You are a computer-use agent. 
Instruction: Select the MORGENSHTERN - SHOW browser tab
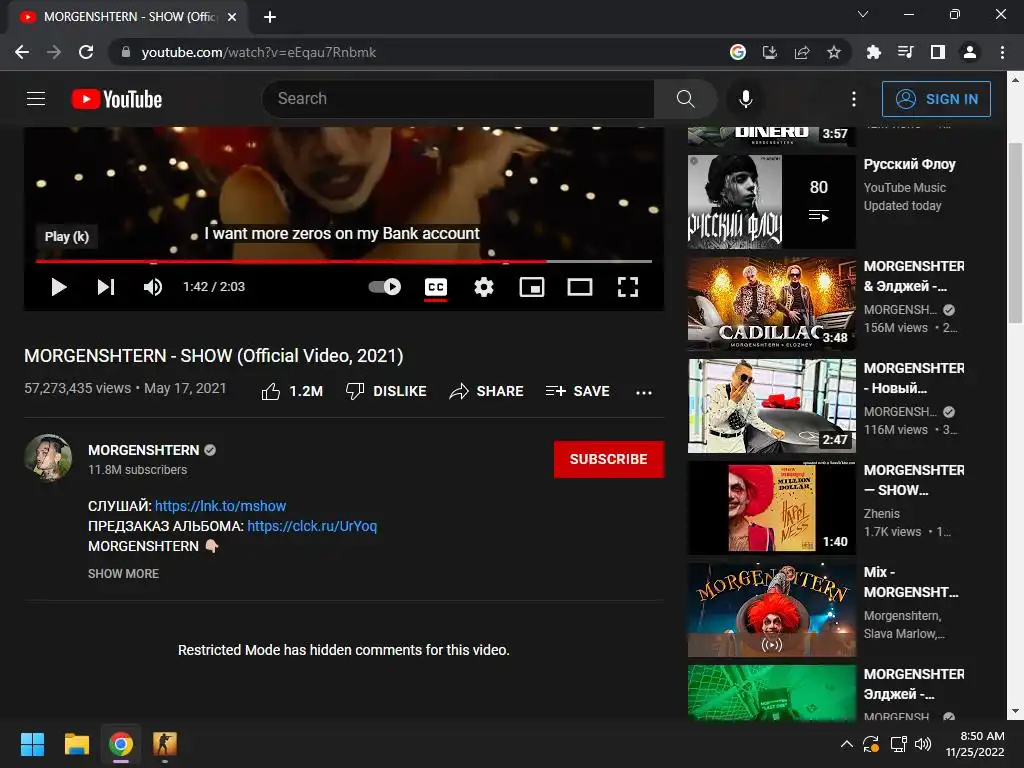[x=128, y=17]
